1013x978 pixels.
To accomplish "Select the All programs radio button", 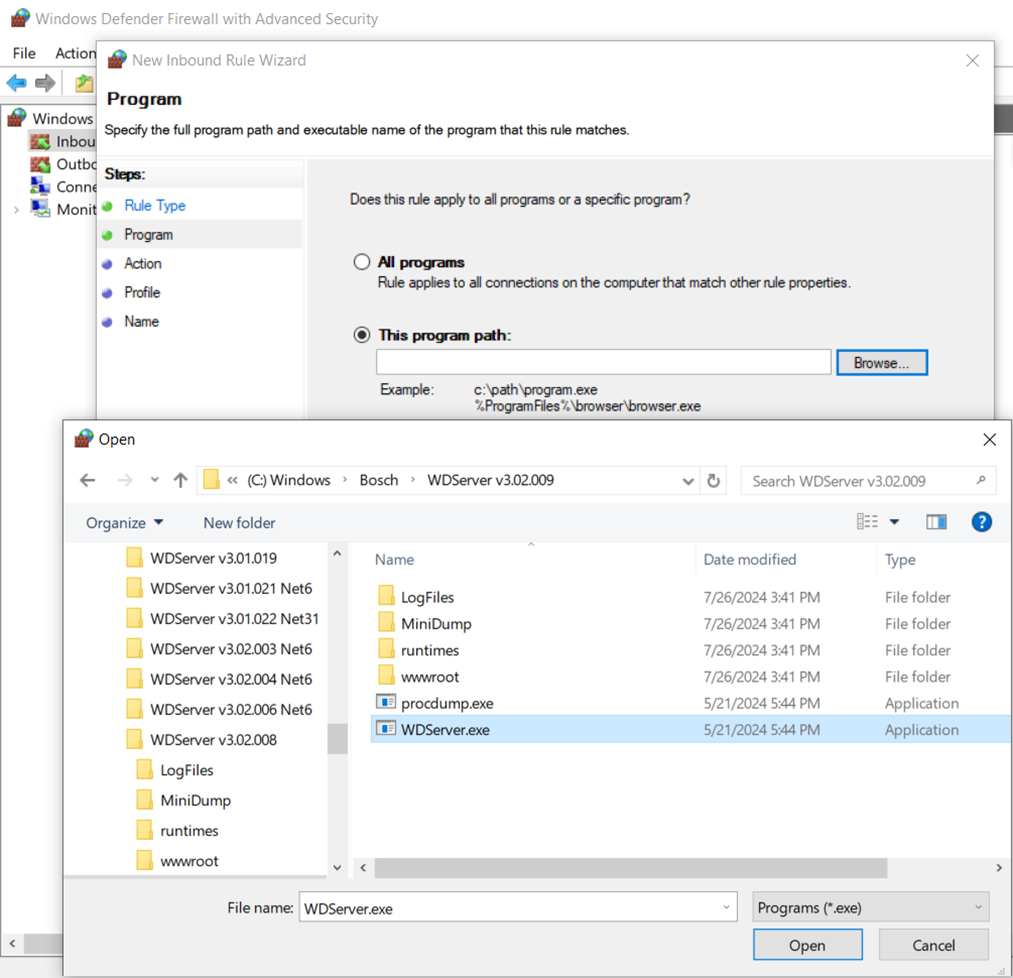I will pos(362,262).
